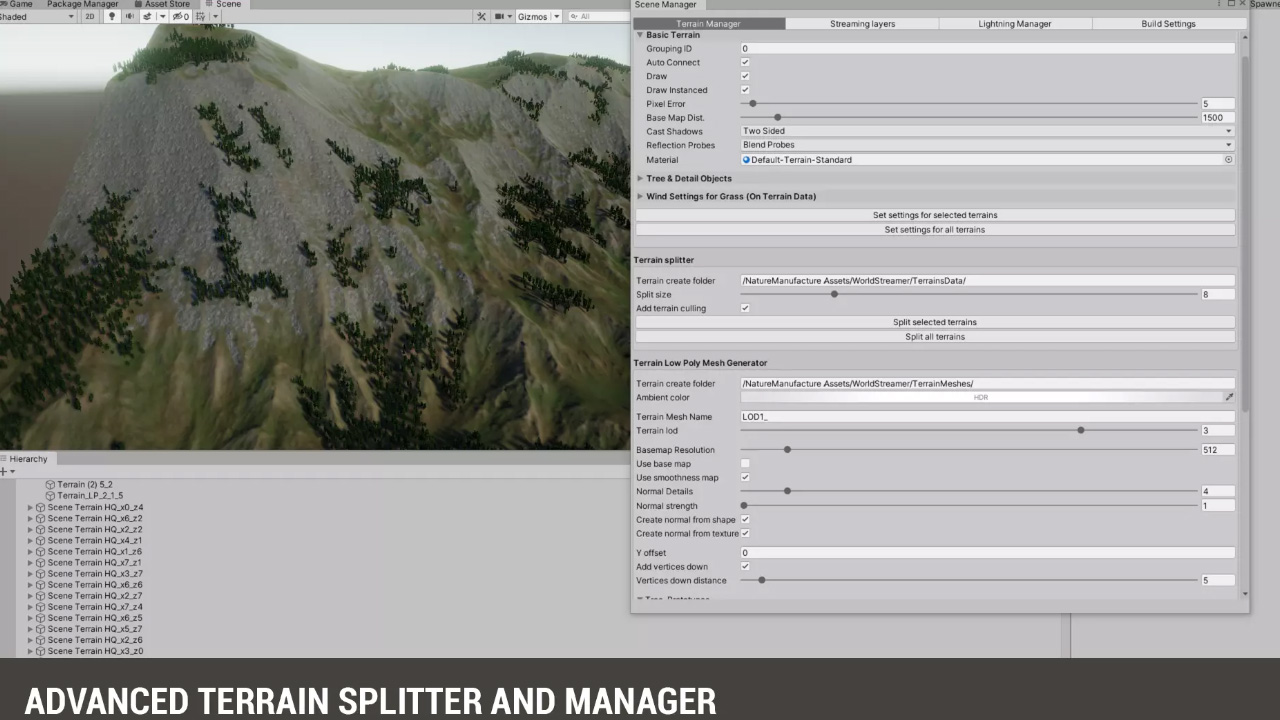Click cube icon of Scene Terrain HQ_x6_z2

coord(41,518)
